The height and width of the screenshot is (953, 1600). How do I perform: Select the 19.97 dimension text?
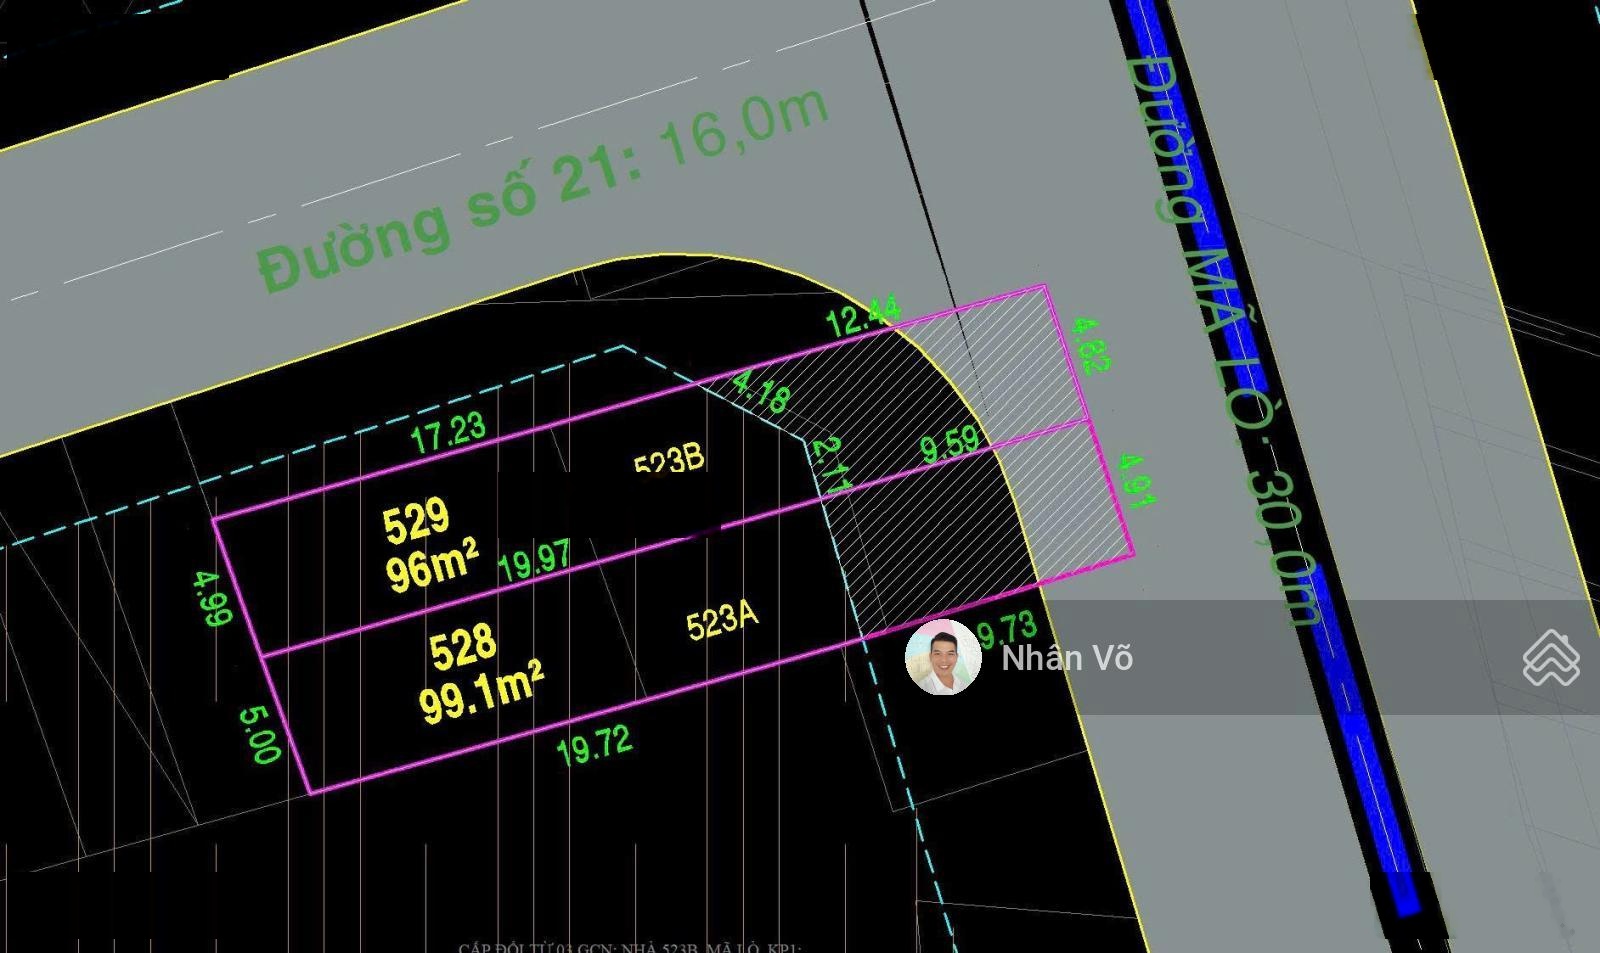[535, 560]
